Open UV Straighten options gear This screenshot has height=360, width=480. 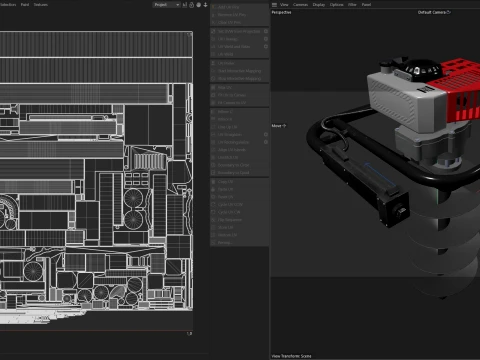click(266, 135)
